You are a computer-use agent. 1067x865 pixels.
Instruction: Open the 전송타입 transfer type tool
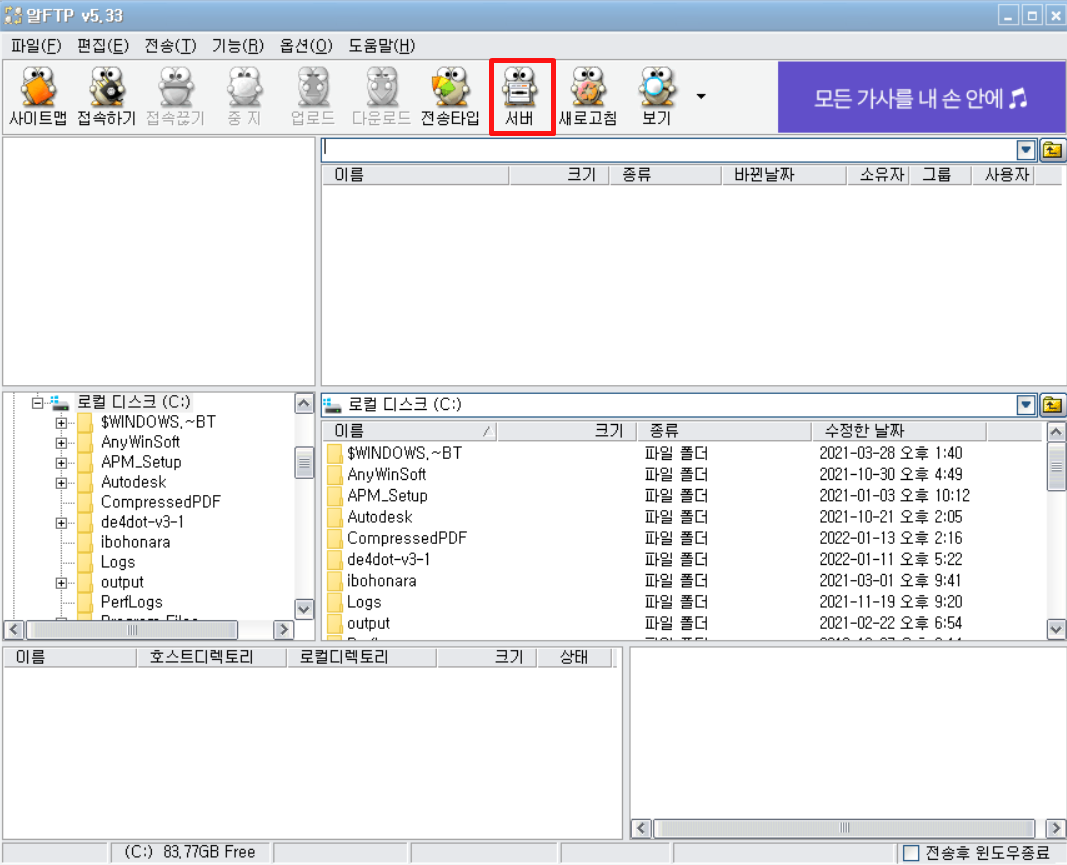coord(450,97)
